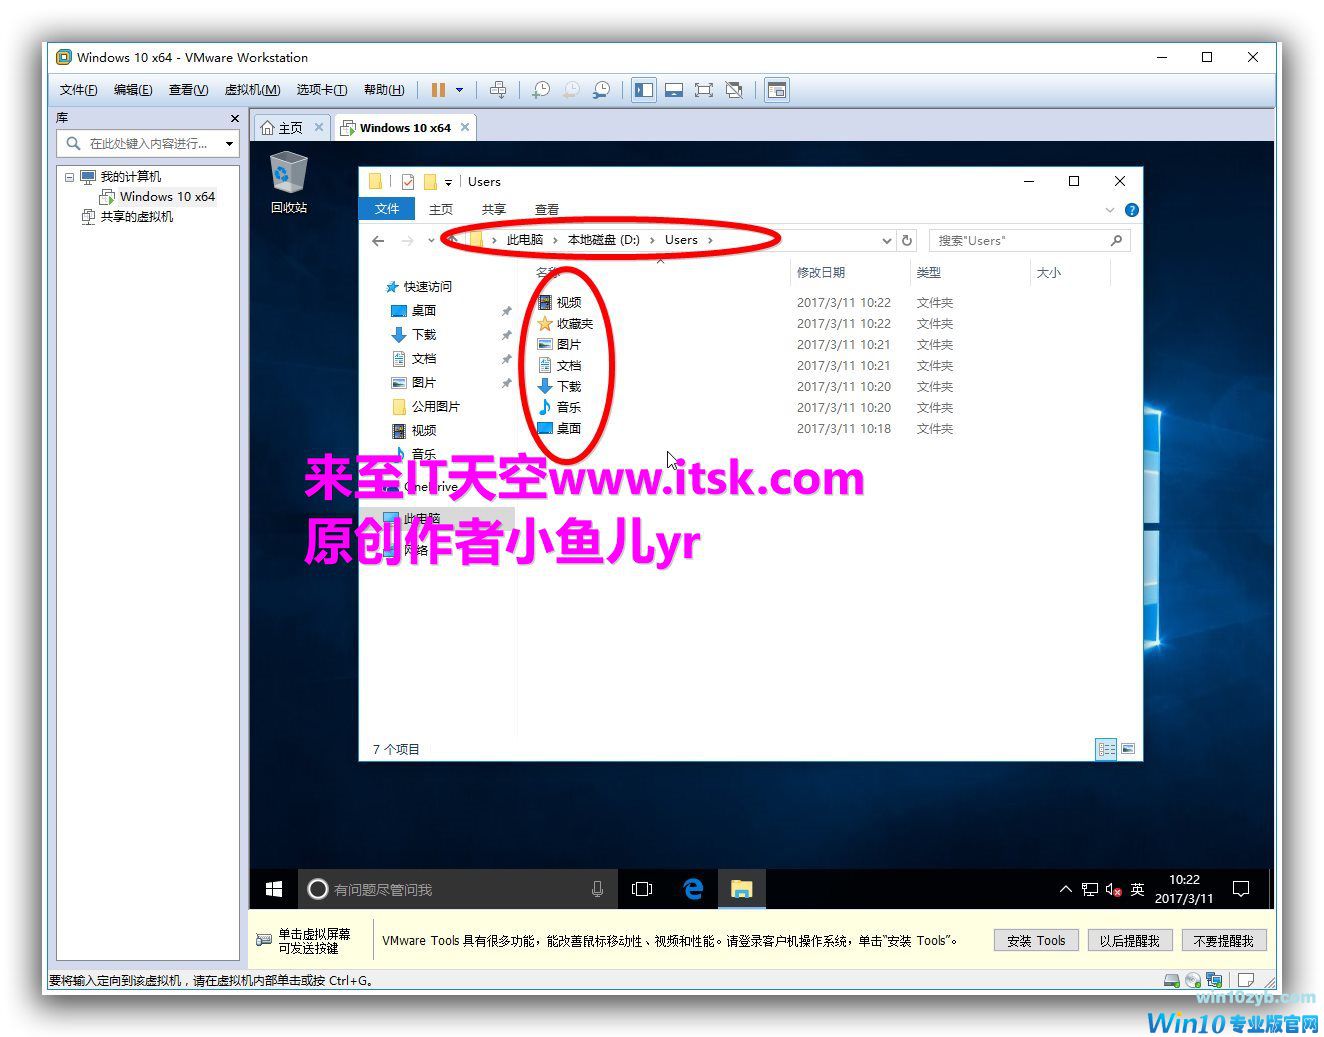Expand the Explorer ribbon

coord(1109,210)
